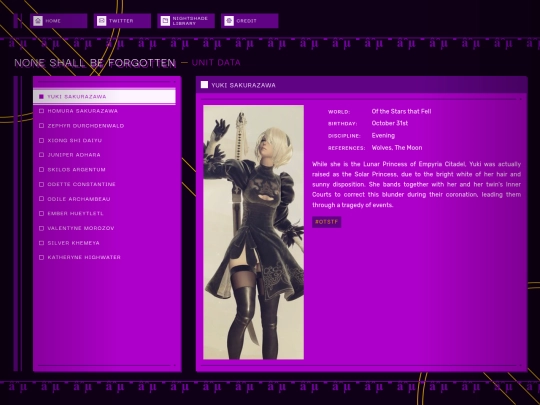The height and width of the screenshot is (405, 540).
Task: Click the square marker beside Juniper Adhara
Action: [x=41, y=155]
